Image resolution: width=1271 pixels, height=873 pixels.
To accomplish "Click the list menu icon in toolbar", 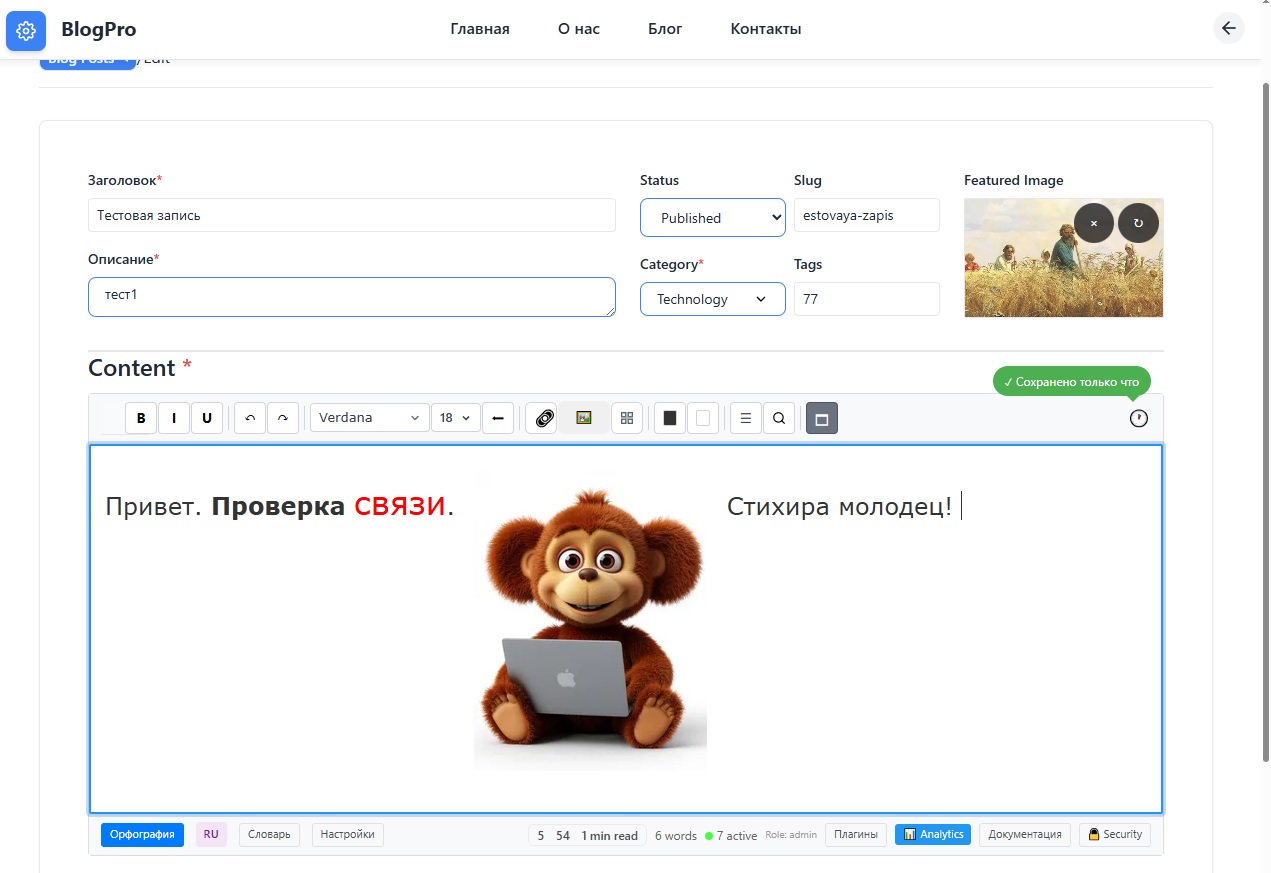I will (x=745, y=418).
